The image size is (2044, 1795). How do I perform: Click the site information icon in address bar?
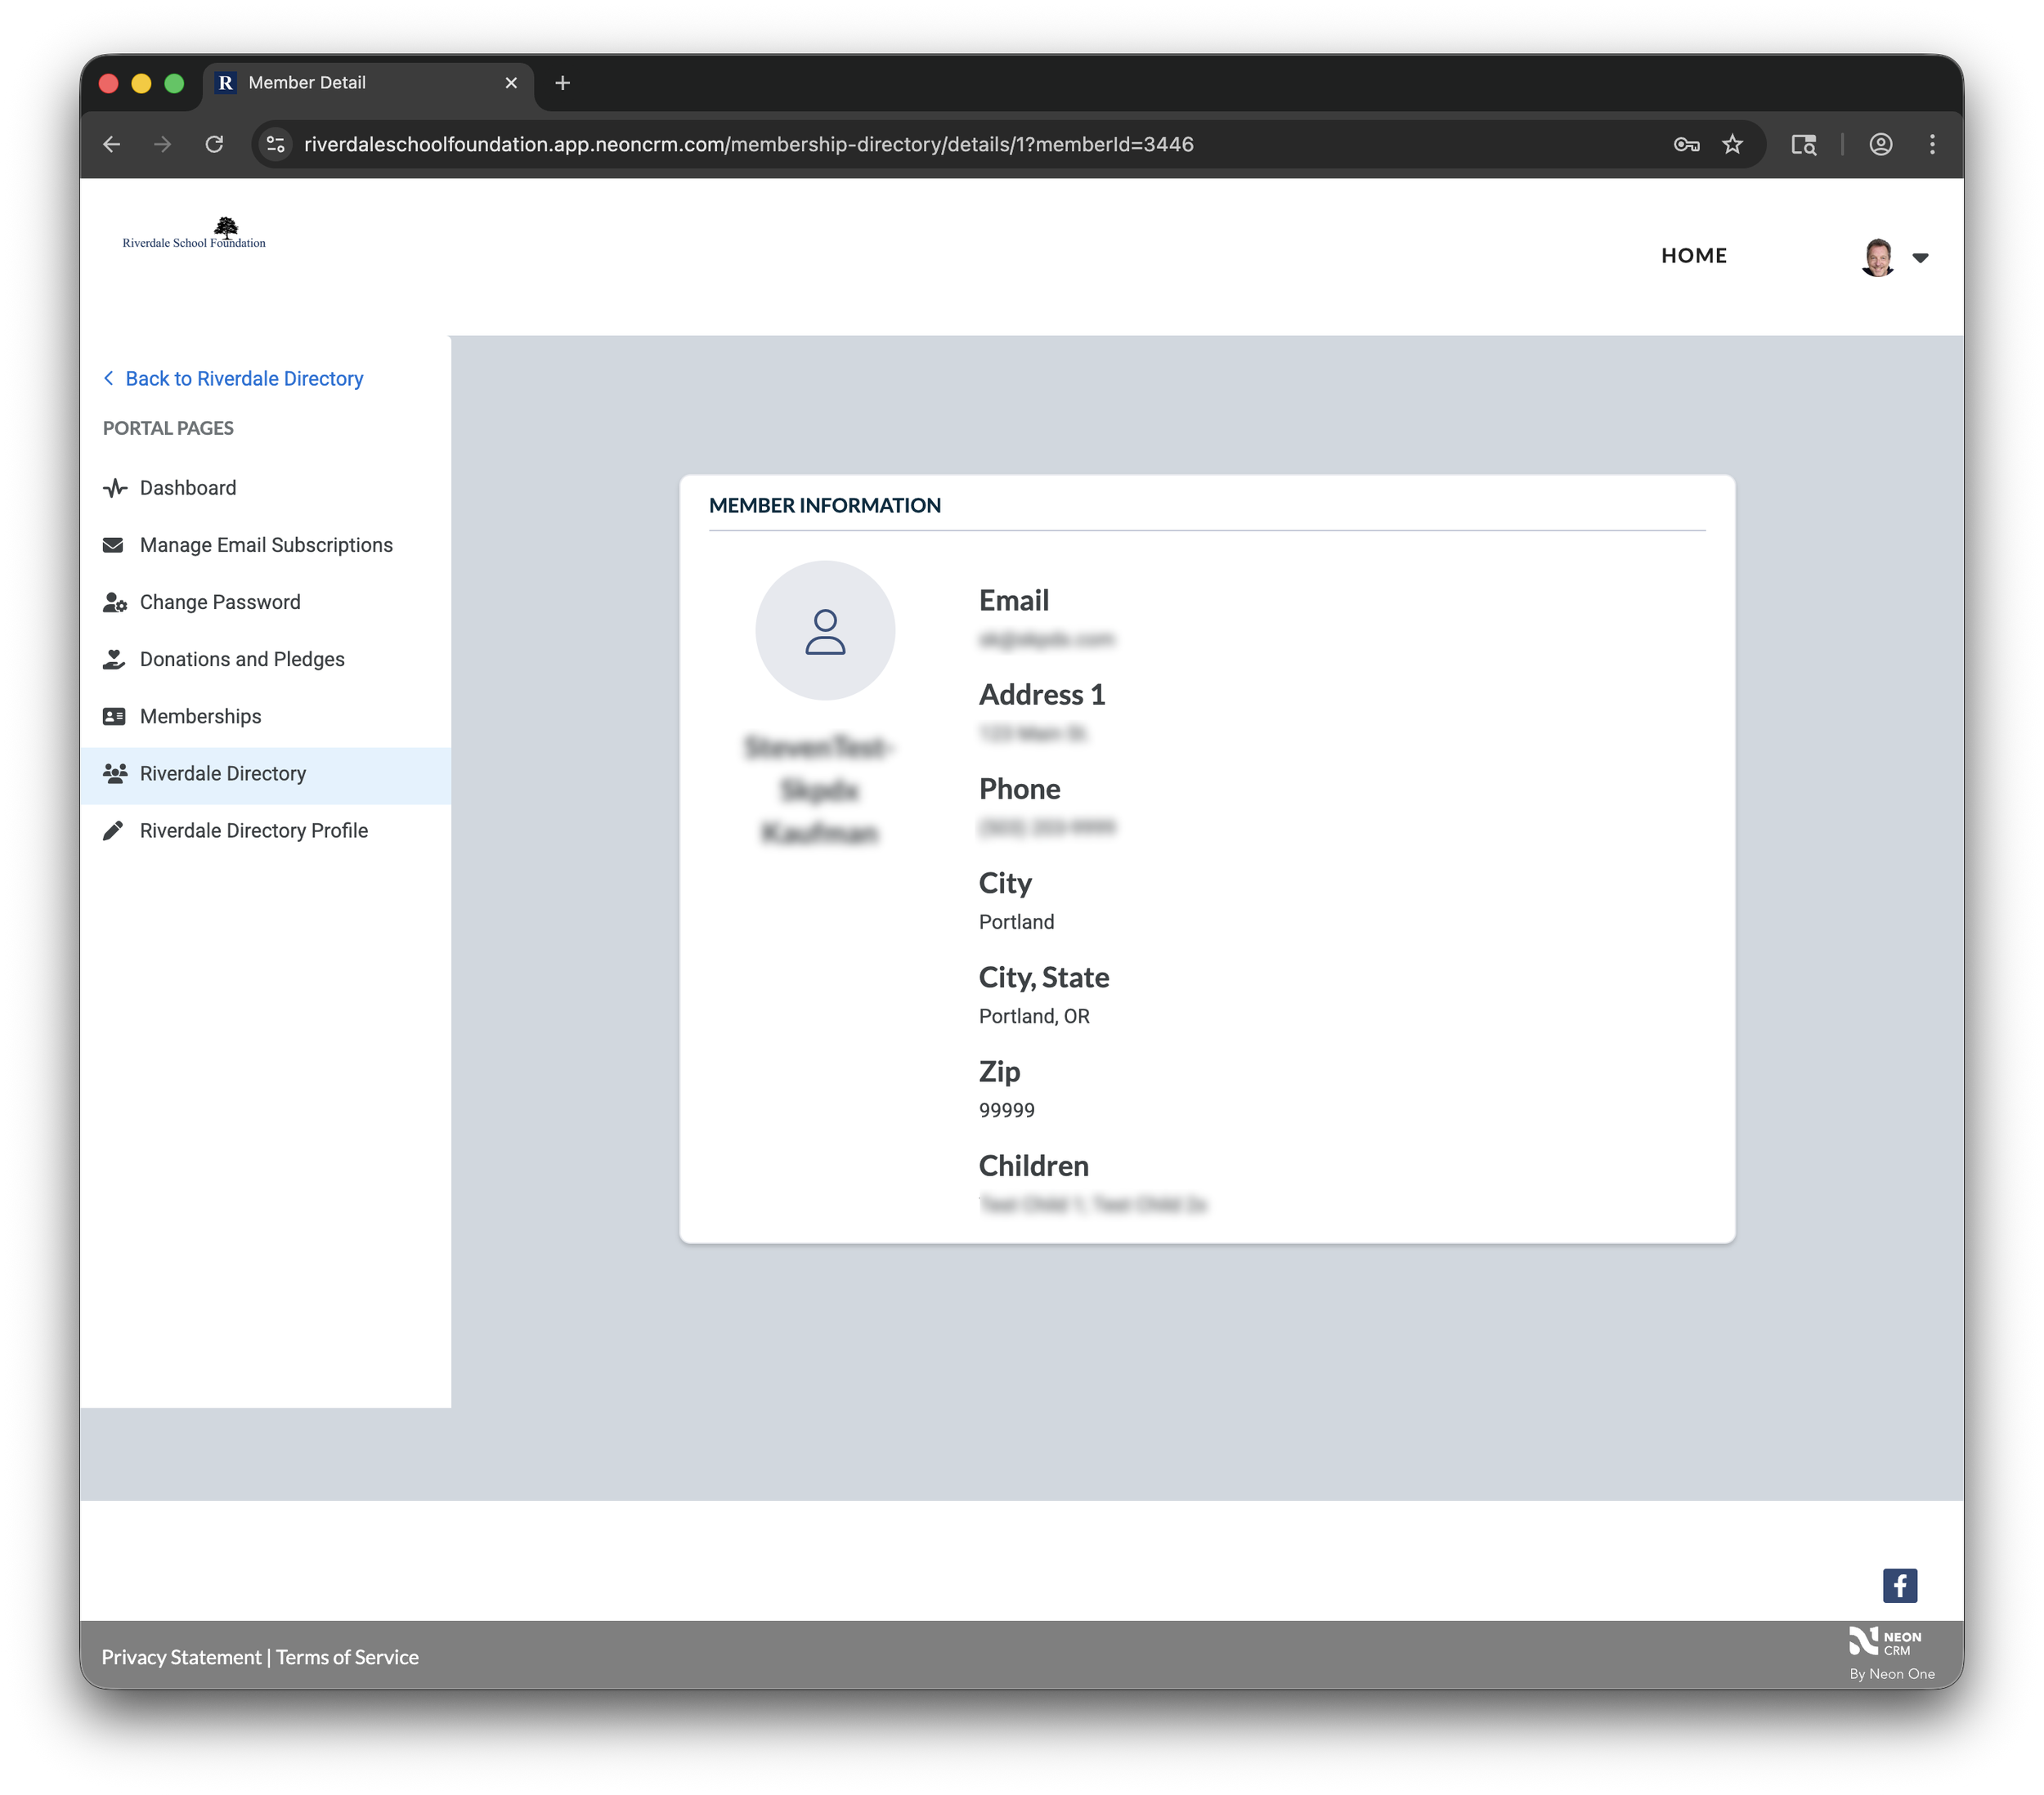(276, 144)
